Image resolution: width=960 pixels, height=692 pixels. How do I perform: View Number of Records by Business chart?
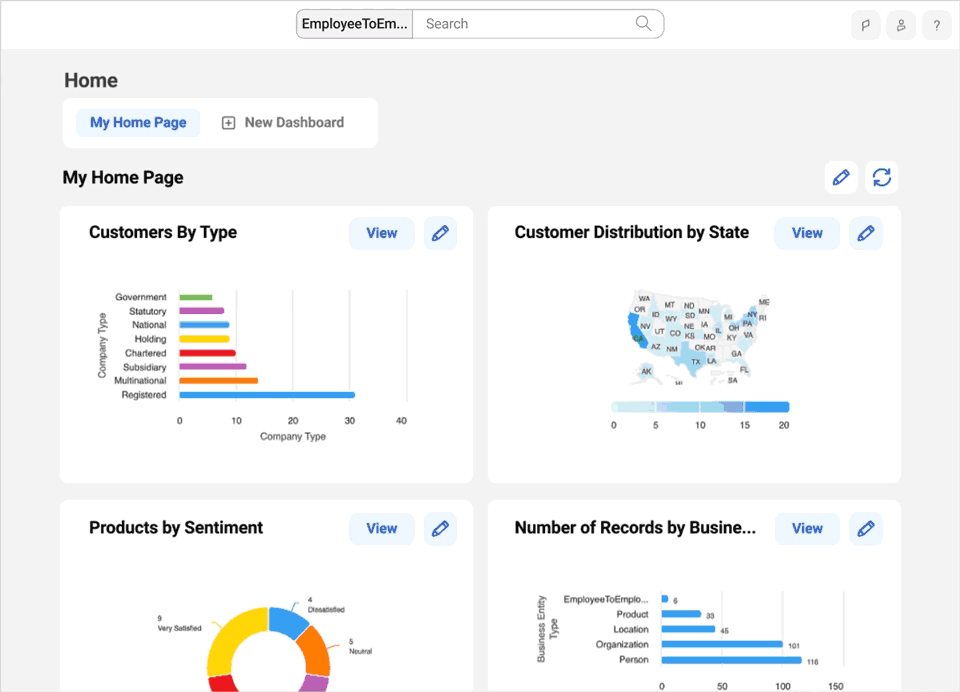point(807,528)
